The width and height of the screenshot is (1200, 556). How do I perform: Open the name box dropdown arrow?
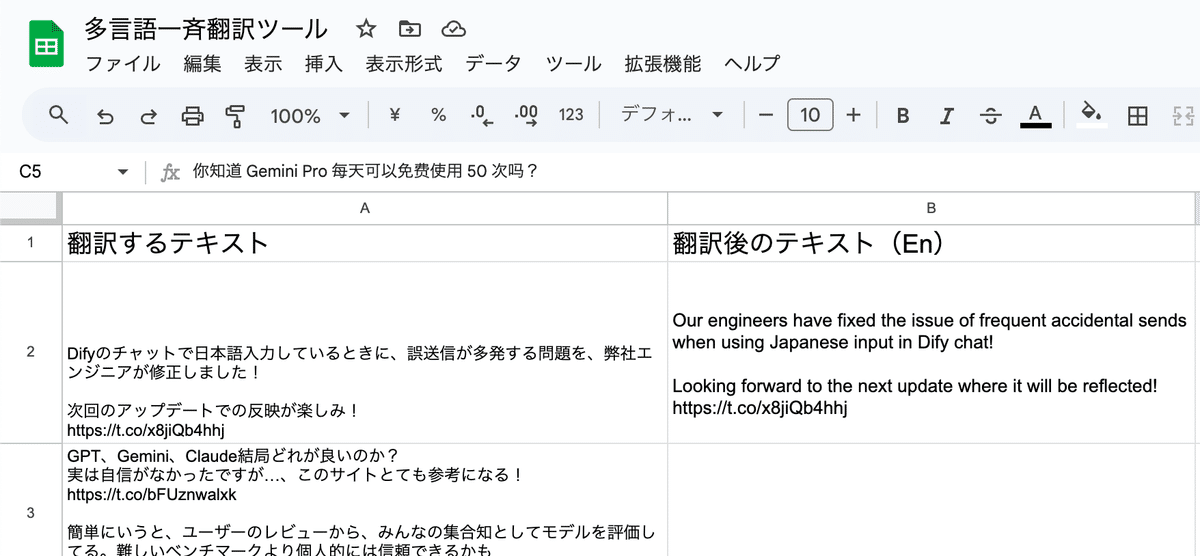123,172
